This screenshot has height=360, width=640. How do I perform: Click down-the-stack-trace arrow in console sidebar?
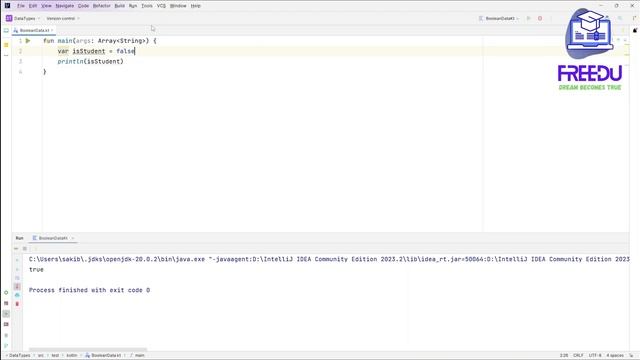tap(17, 269)
